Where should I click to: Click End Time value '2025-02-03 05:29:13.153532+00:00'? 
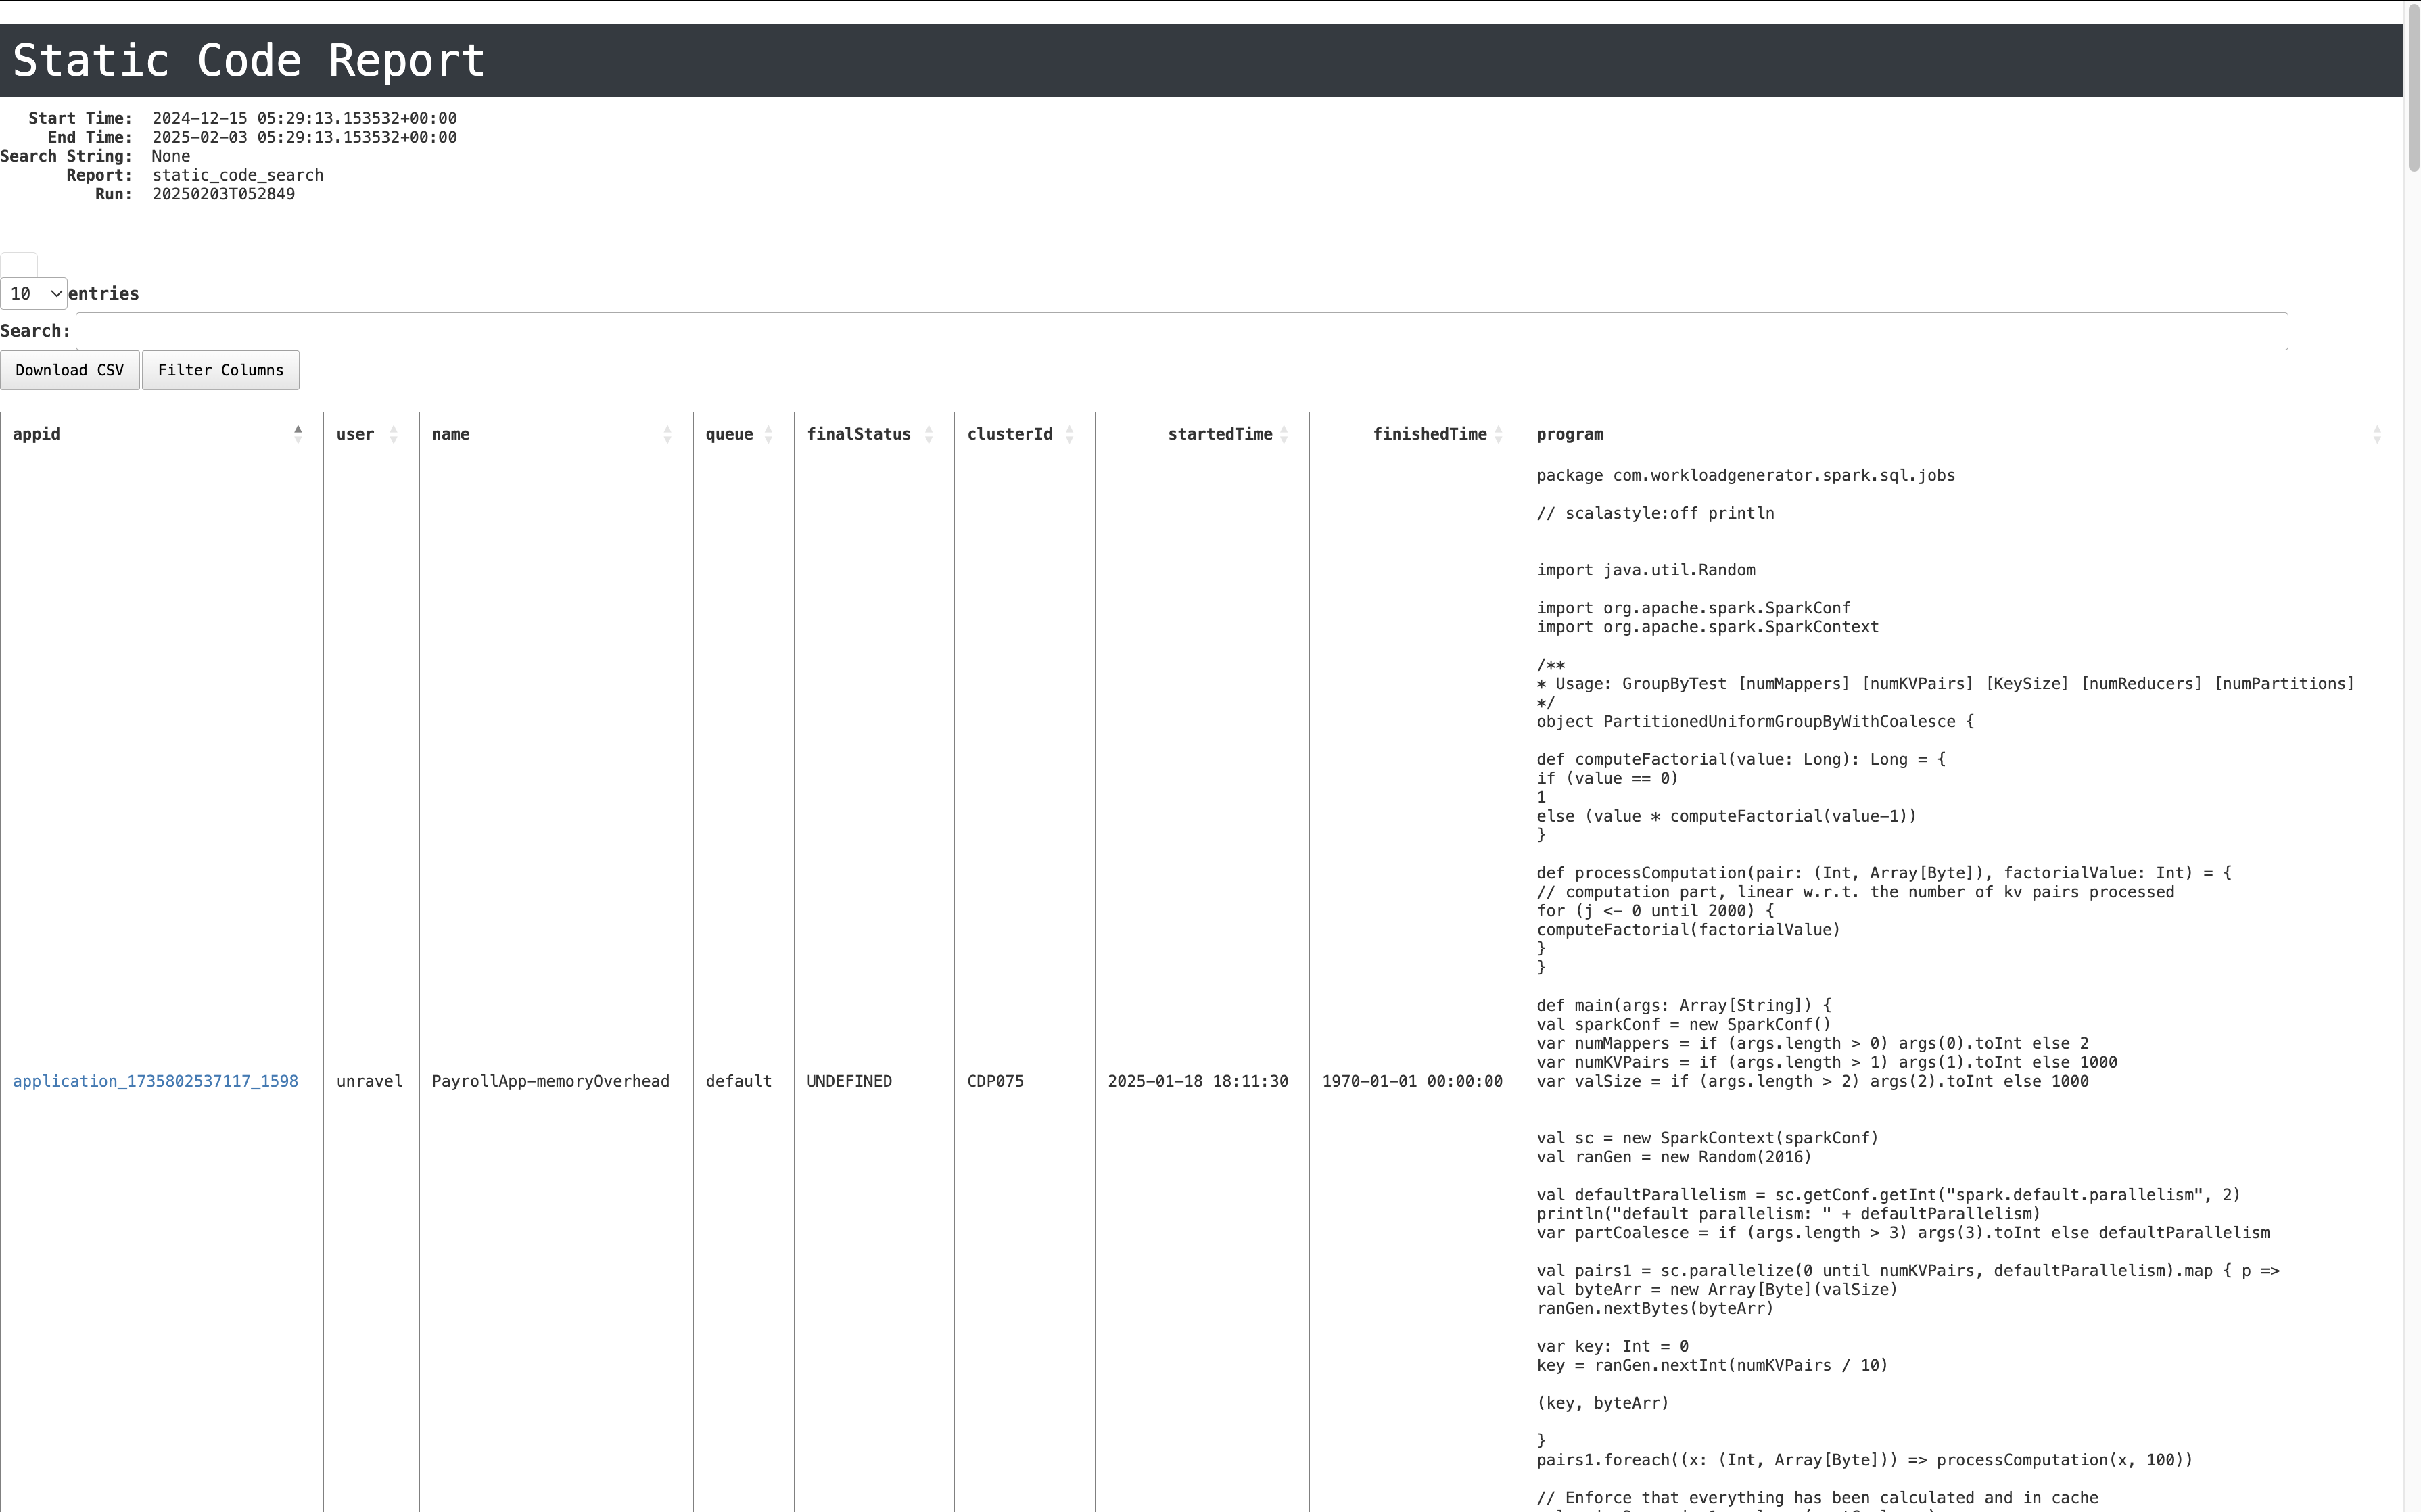point(305,137)
